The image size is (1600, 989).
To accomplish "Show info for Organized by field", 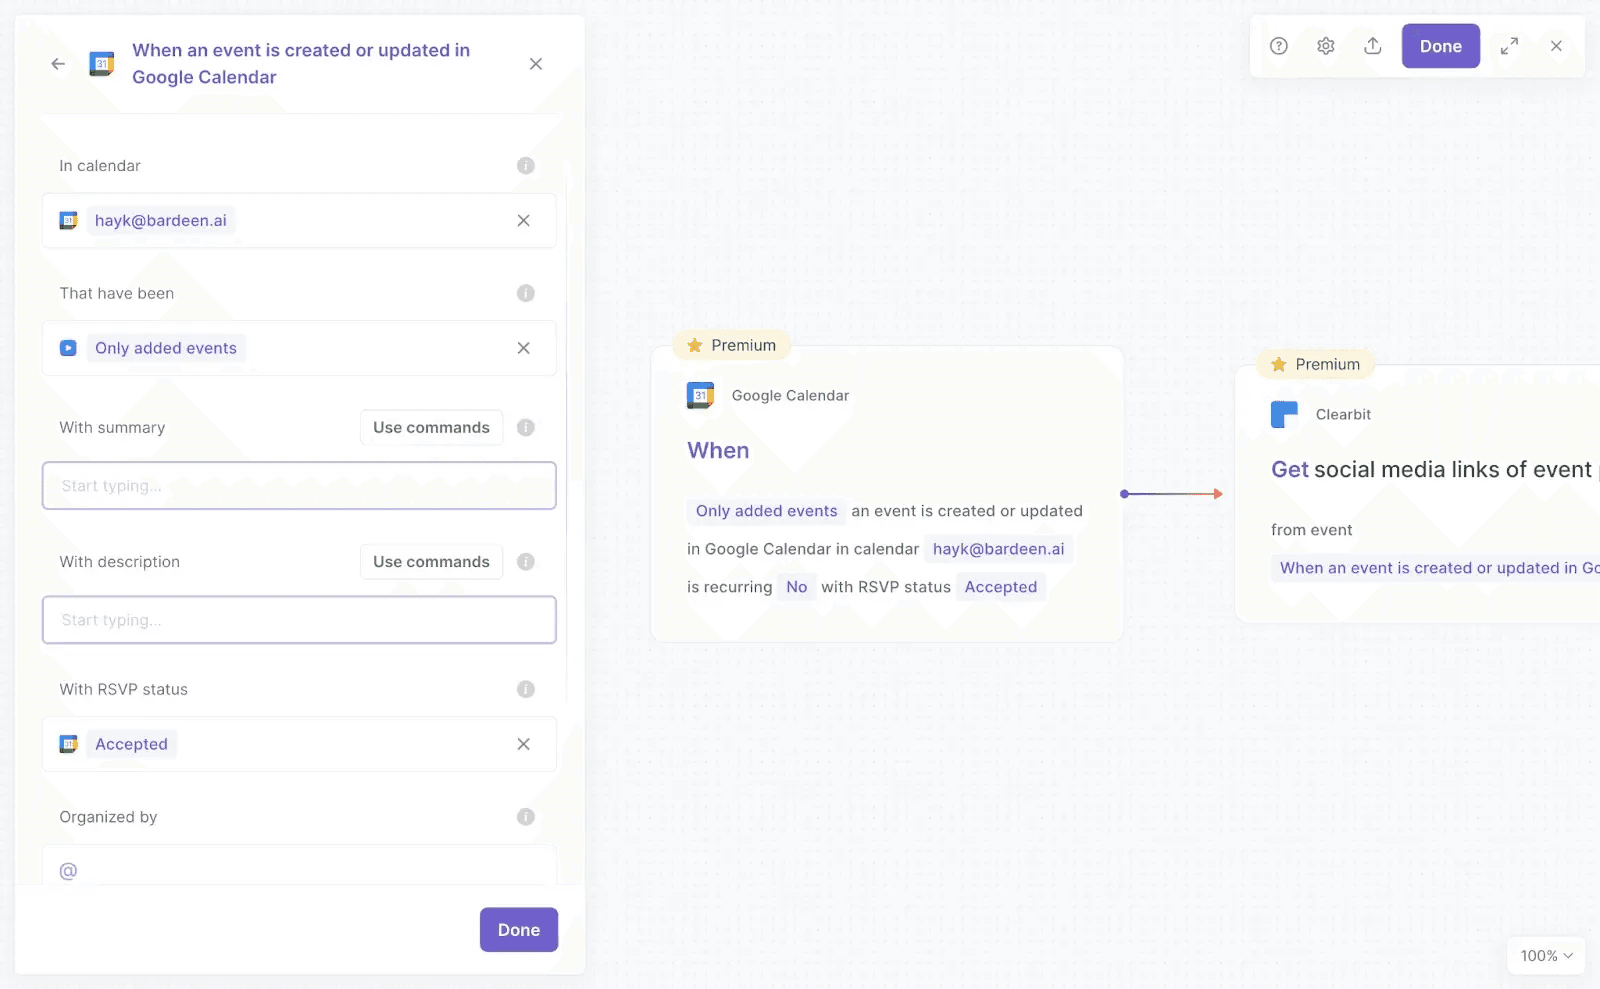I will pos(526,817).
